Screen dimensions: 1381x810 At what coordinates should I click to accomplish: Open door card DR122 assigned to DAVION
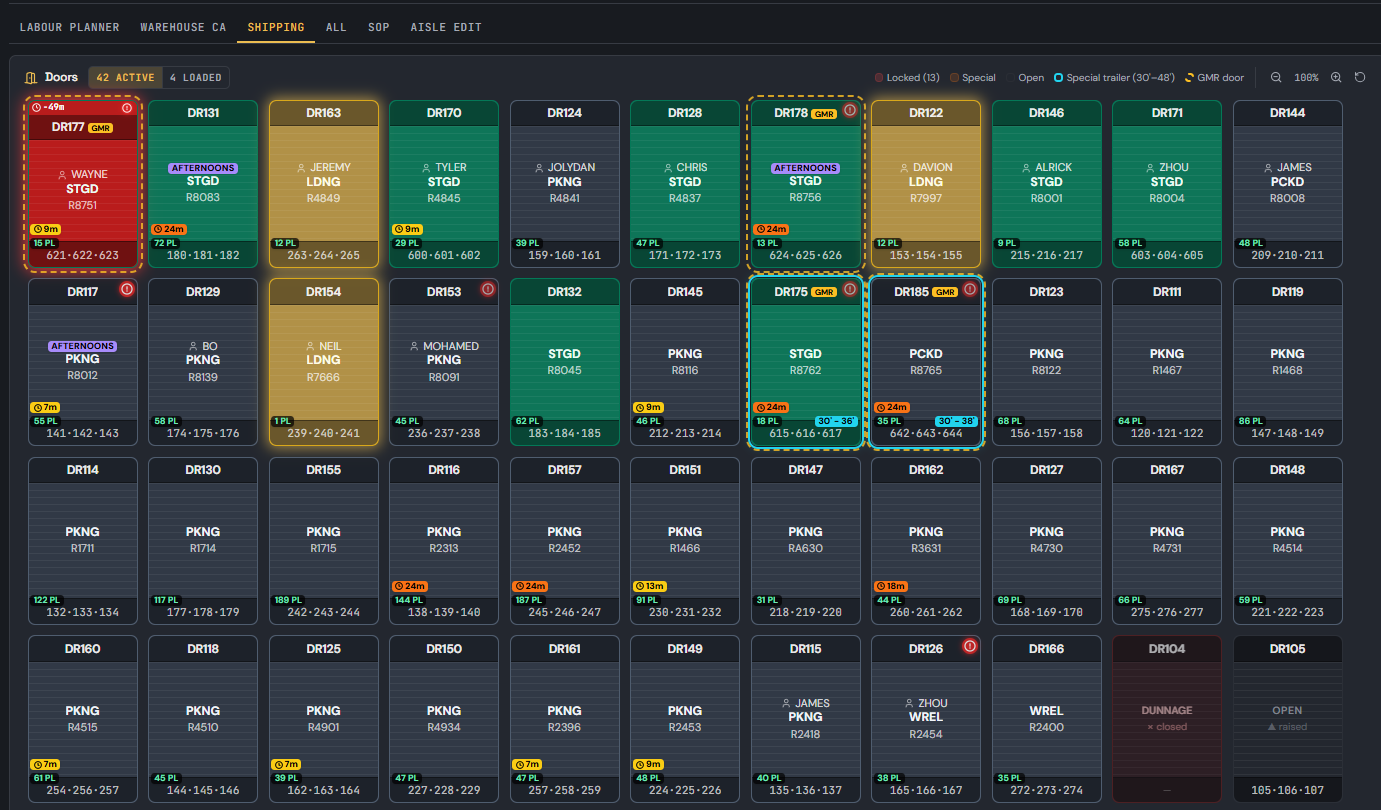click(x=926, y=184)
